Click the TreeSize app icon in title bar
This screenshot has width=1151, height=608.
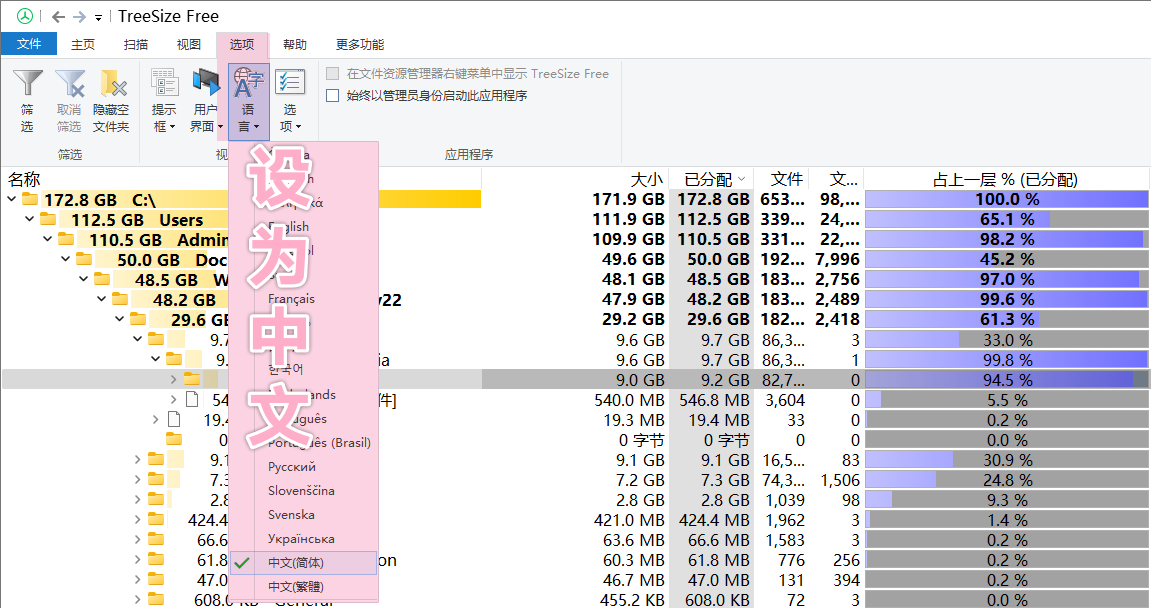pyautogui.click(x=25, y=16)
